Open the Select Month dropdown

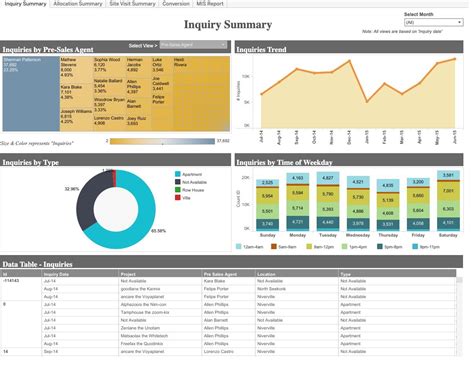click(433, 22)
